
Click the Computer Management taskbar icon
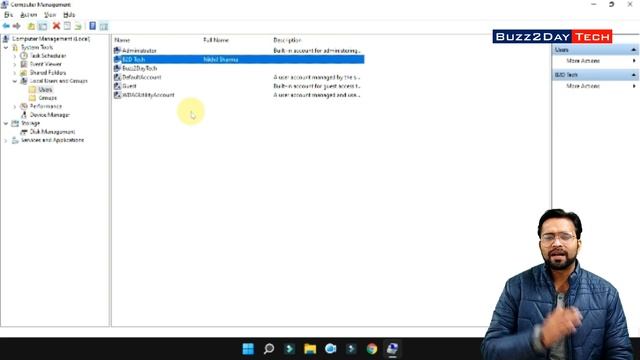pyautogui.click(x=392, y=349)
